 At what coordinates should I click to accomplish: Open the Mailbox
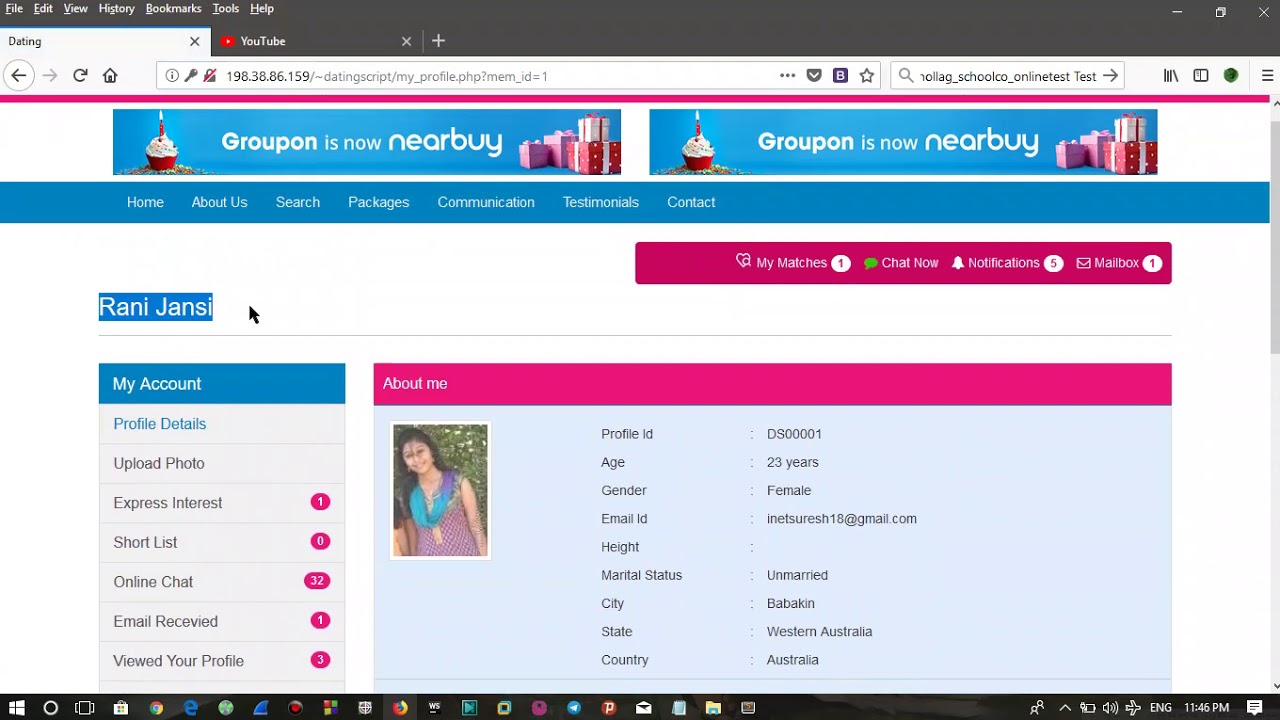(x=1118, y=263)
